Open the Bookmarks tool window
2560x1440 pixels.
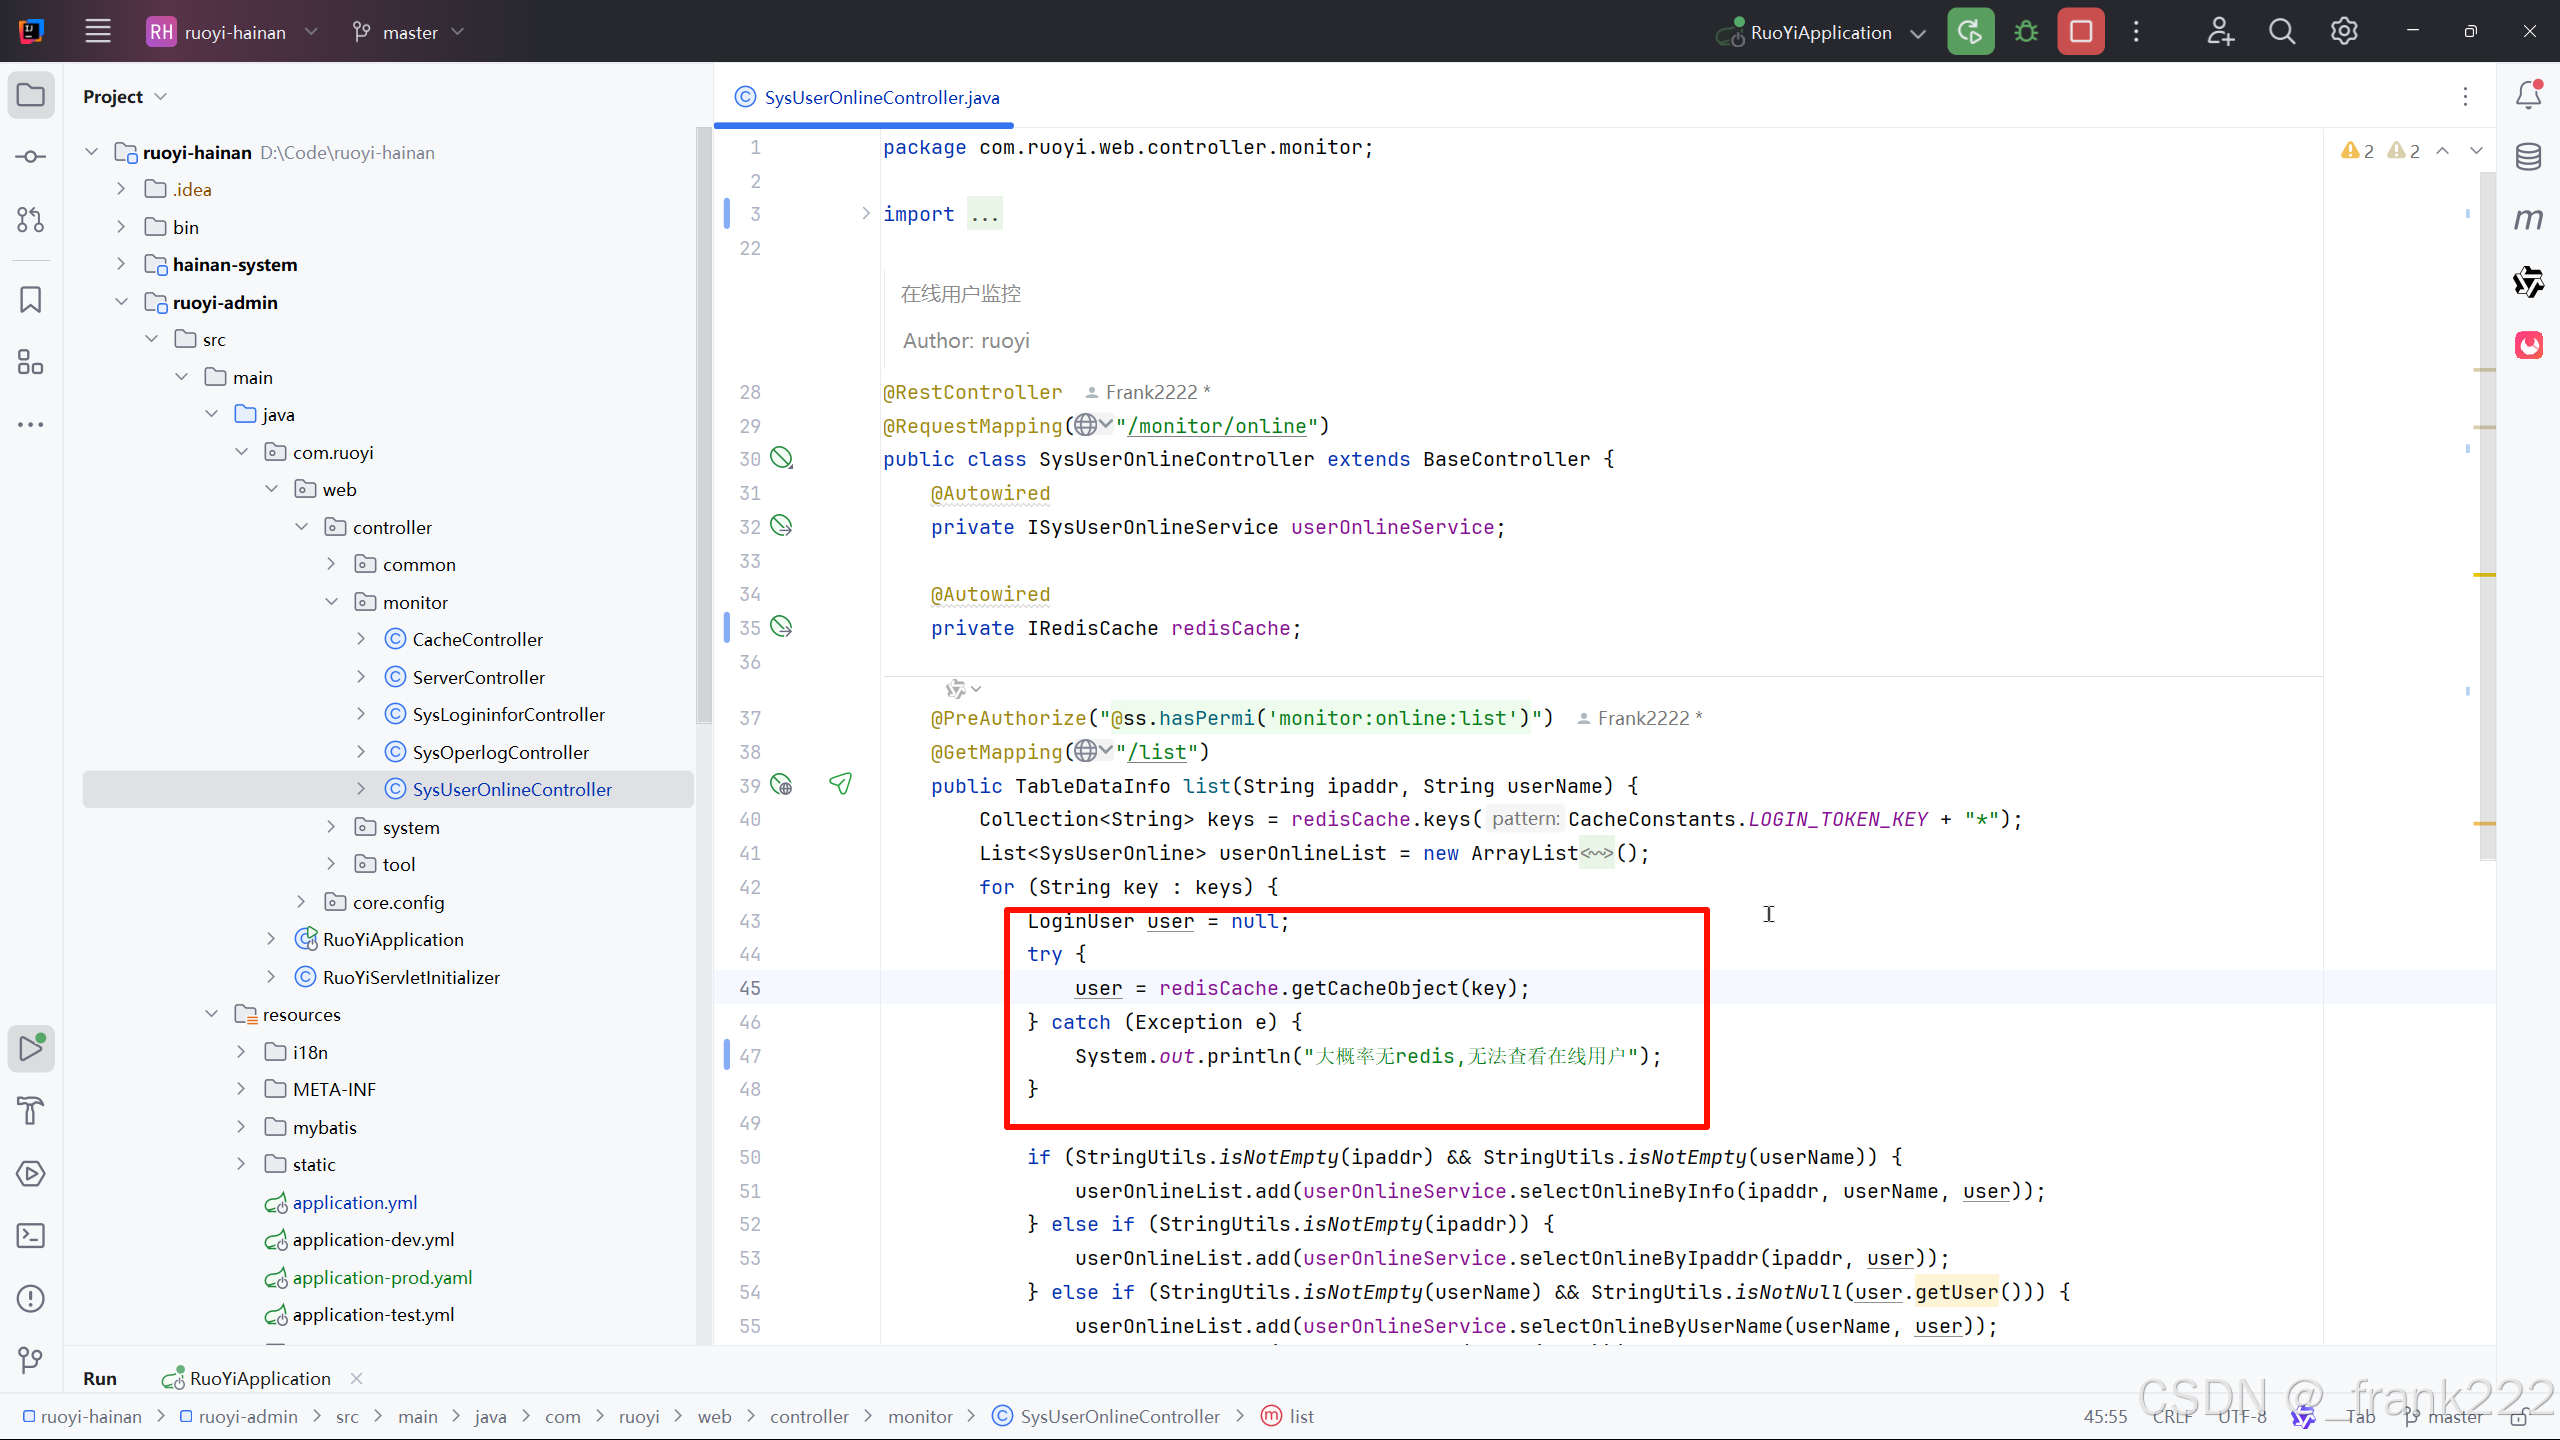click(x=31, y=299)
